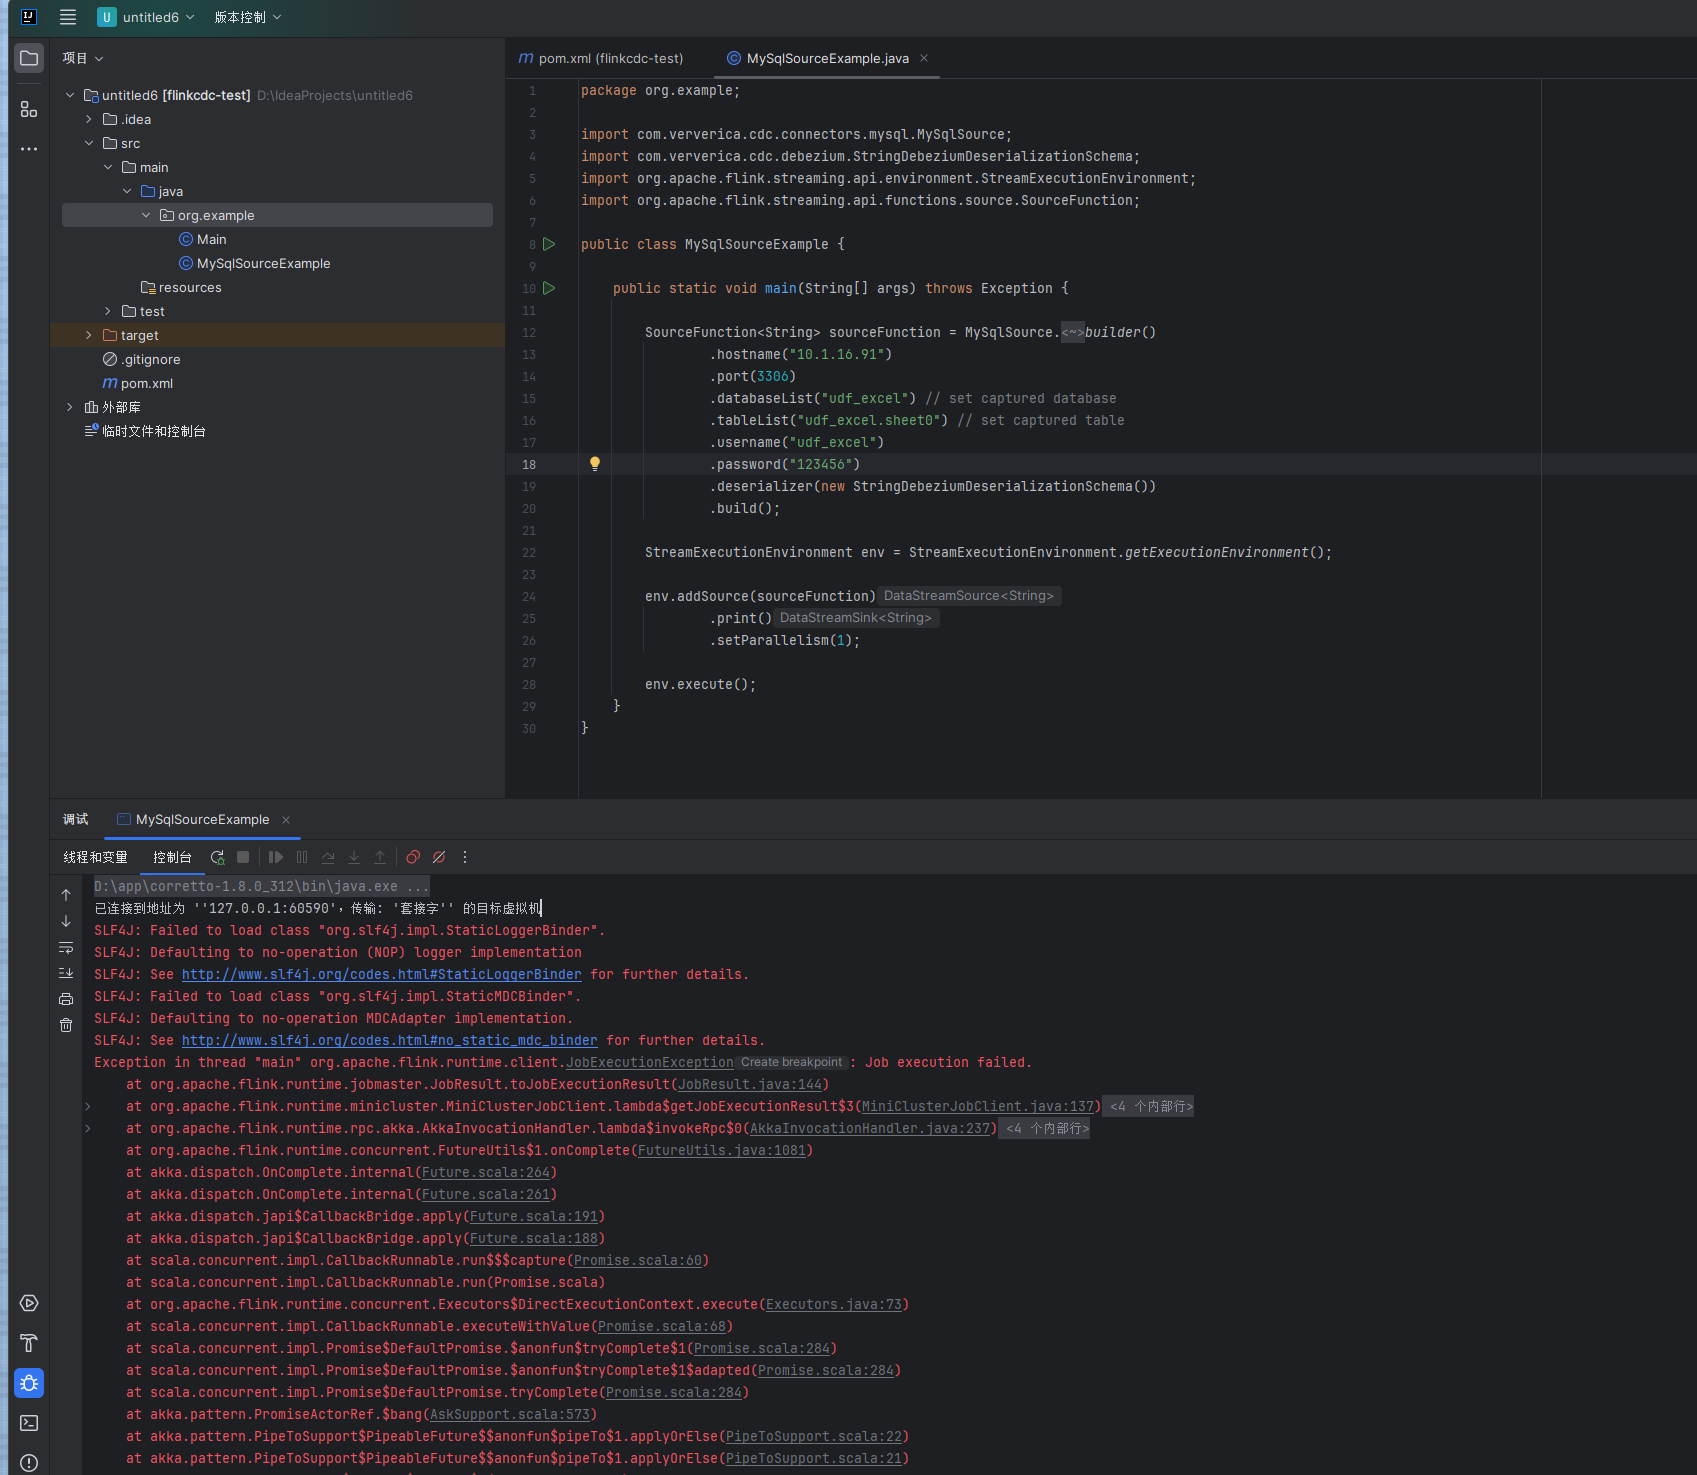Image resolution: width=1697 pixels, height=1475 pixels.
Task: Collapse the untitled6 root project node
Action: click(70, 95)
